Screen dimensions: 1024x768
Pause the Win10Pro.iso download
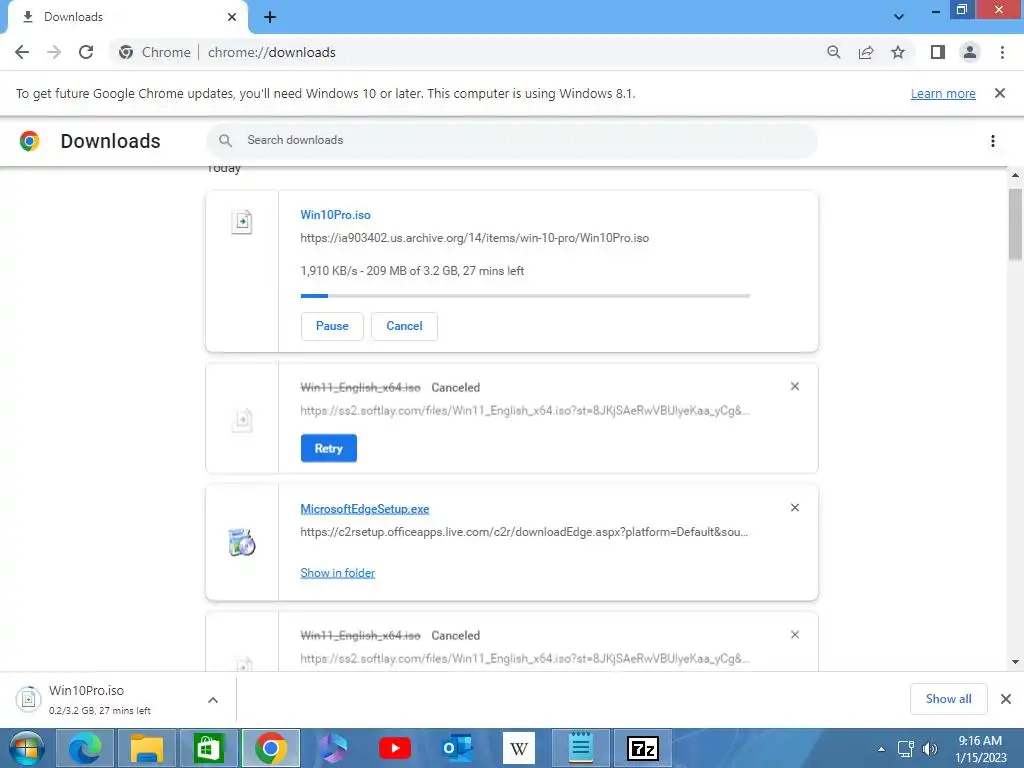point(332,326)
